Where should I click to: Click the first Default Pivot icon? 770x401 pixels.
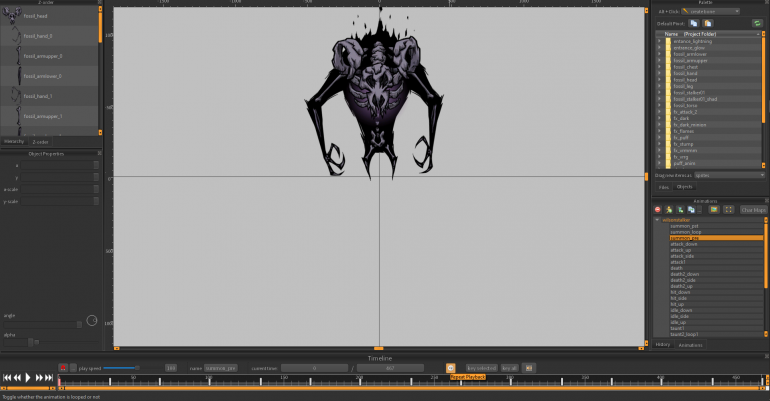pos(692,22)
